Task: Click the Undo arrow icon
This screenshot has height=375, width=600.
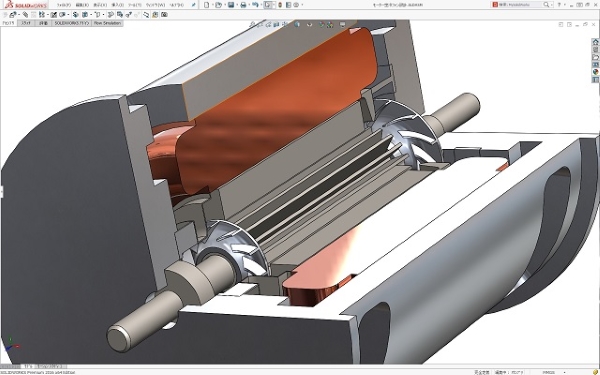Action: click(x=255, y=5)
